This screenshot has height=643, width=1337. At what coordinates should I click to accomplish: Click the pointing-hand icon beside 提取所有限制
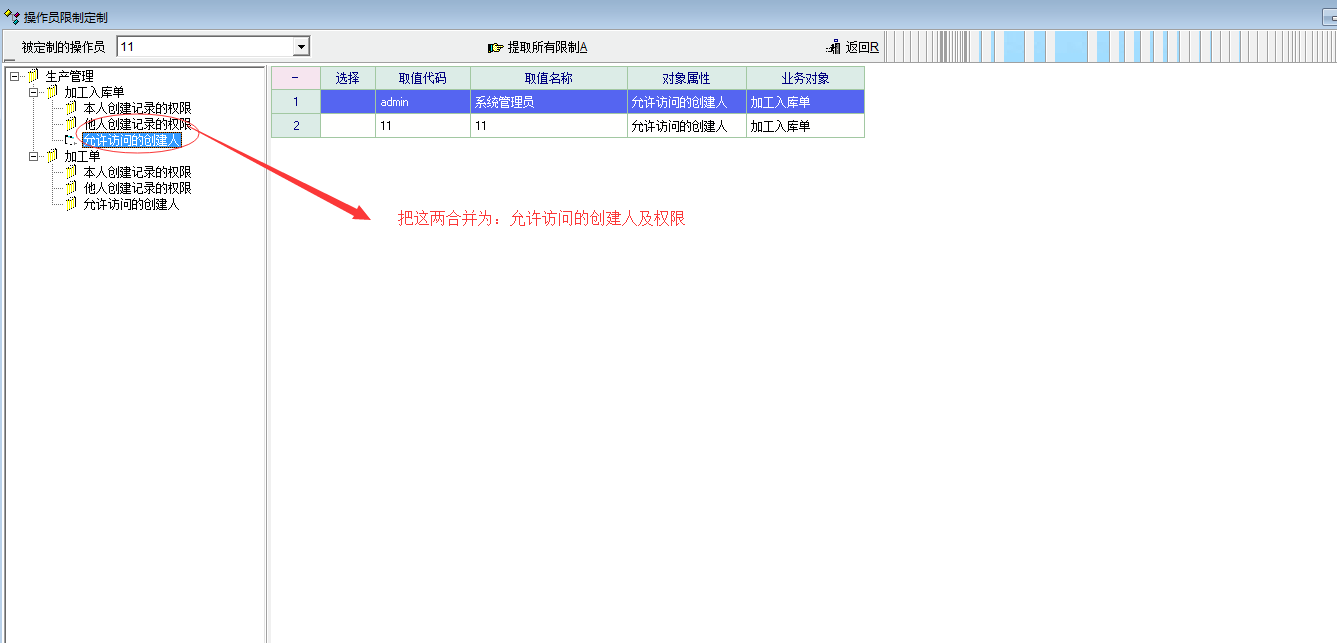point(495,47)
